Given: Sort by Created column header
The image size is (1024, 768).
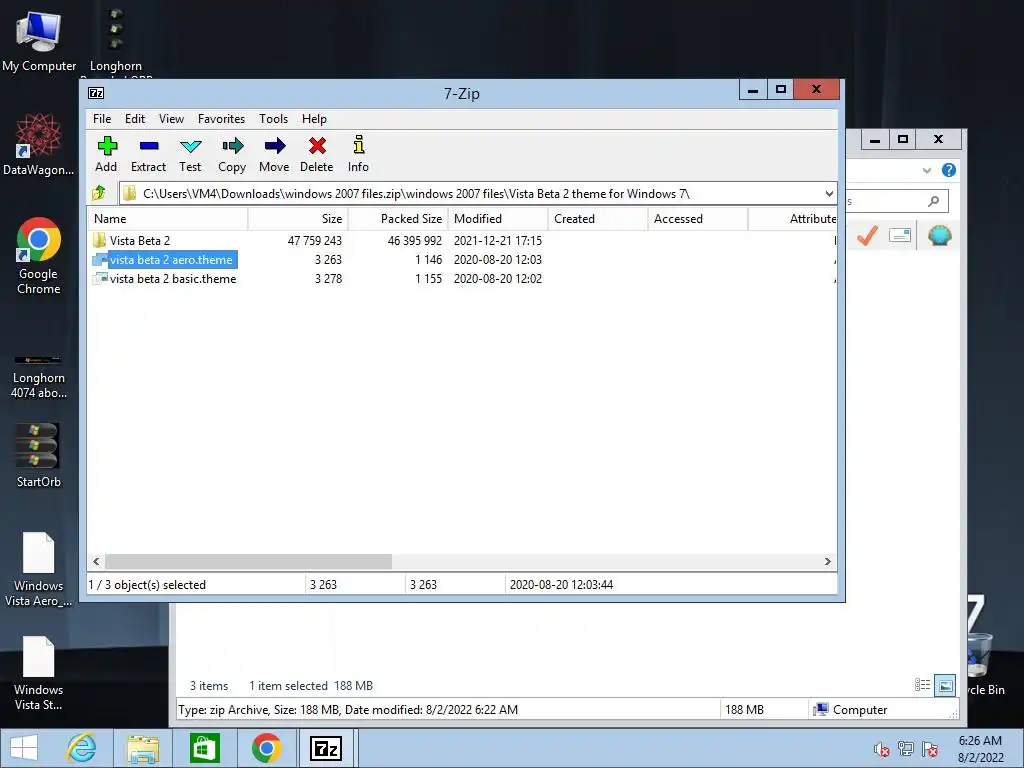Looking at the screenshot, I should [x=598, y=219].
